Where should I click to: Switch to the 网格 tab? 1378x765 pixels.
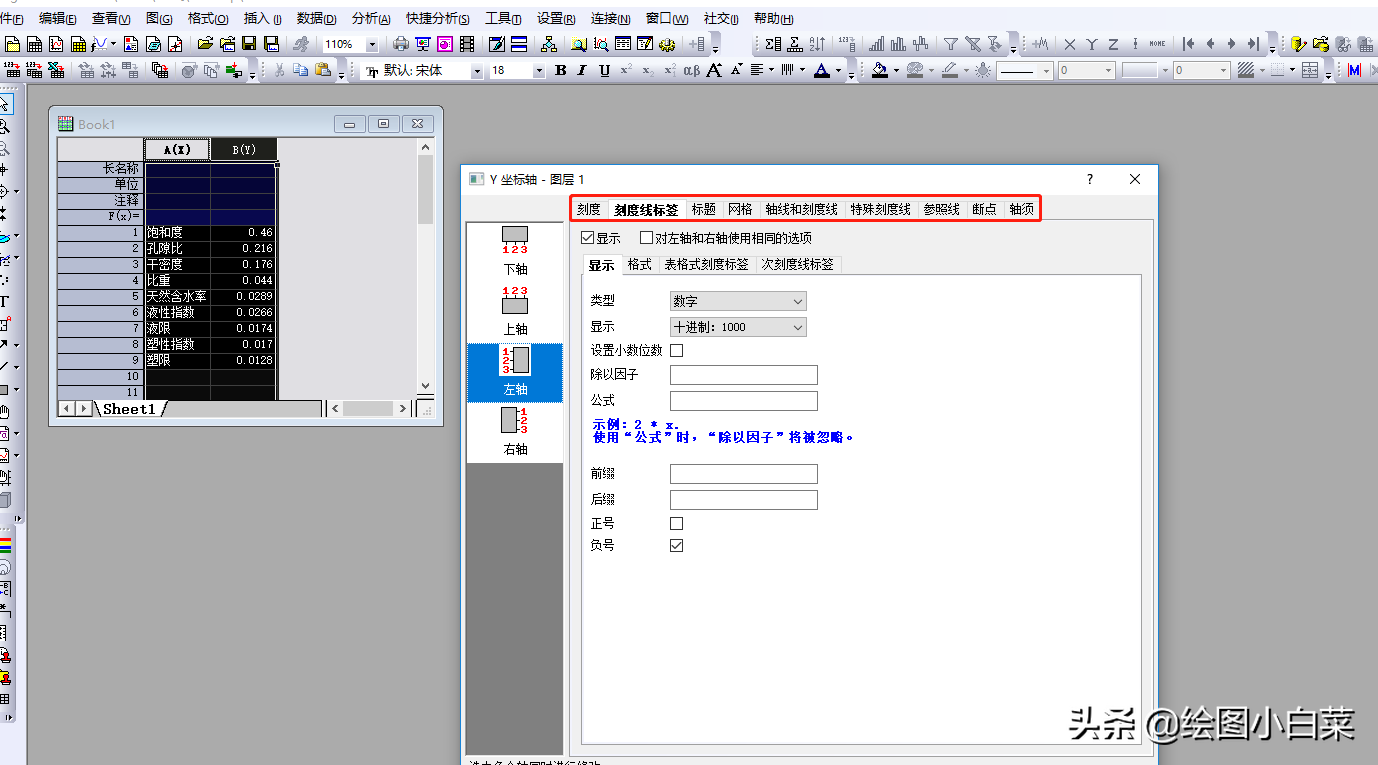740,209
